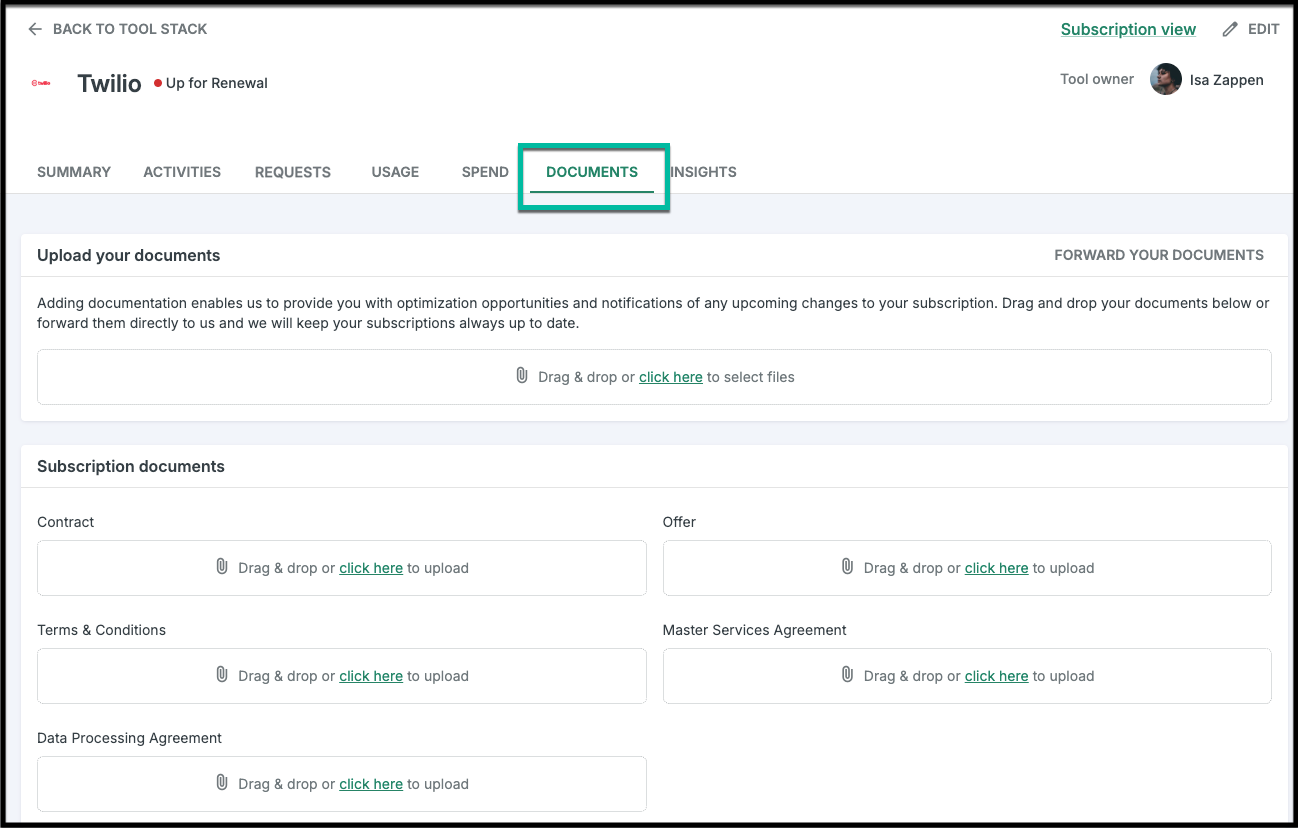Viewport: 1298px width, 828px height.
Task: Click the 'Twilio' tool title
Action: 109,83
